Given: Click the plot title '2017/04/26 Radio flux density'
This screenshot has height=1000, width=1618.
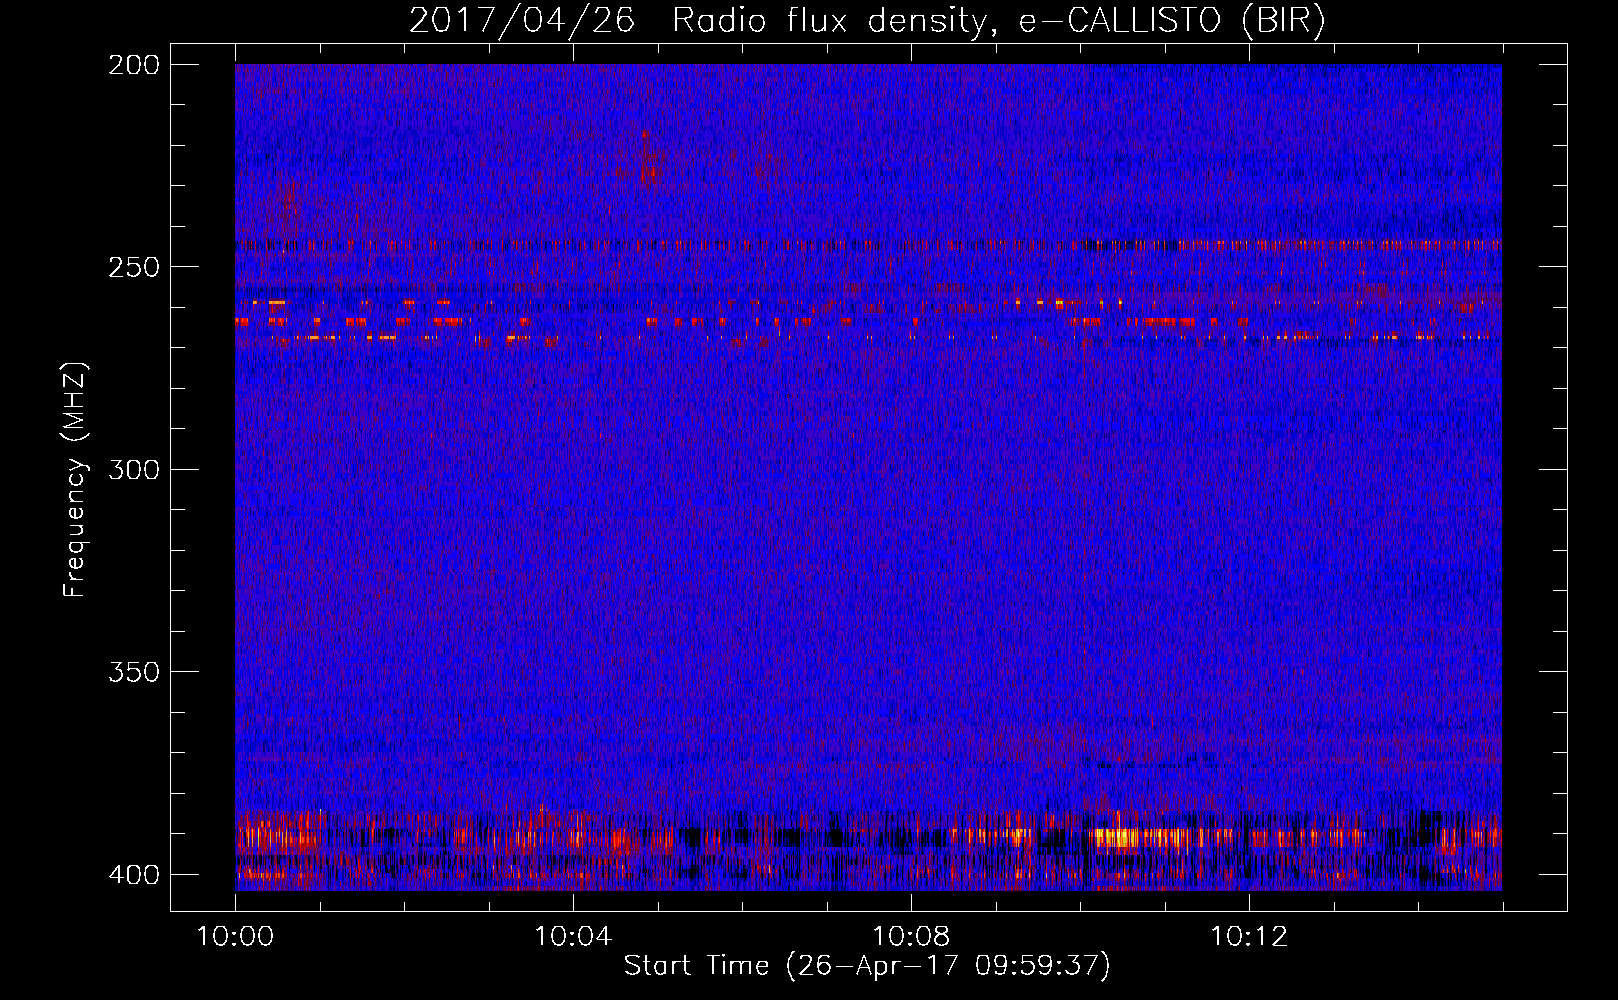Looking at the screenshot, I should click(867, 20).
